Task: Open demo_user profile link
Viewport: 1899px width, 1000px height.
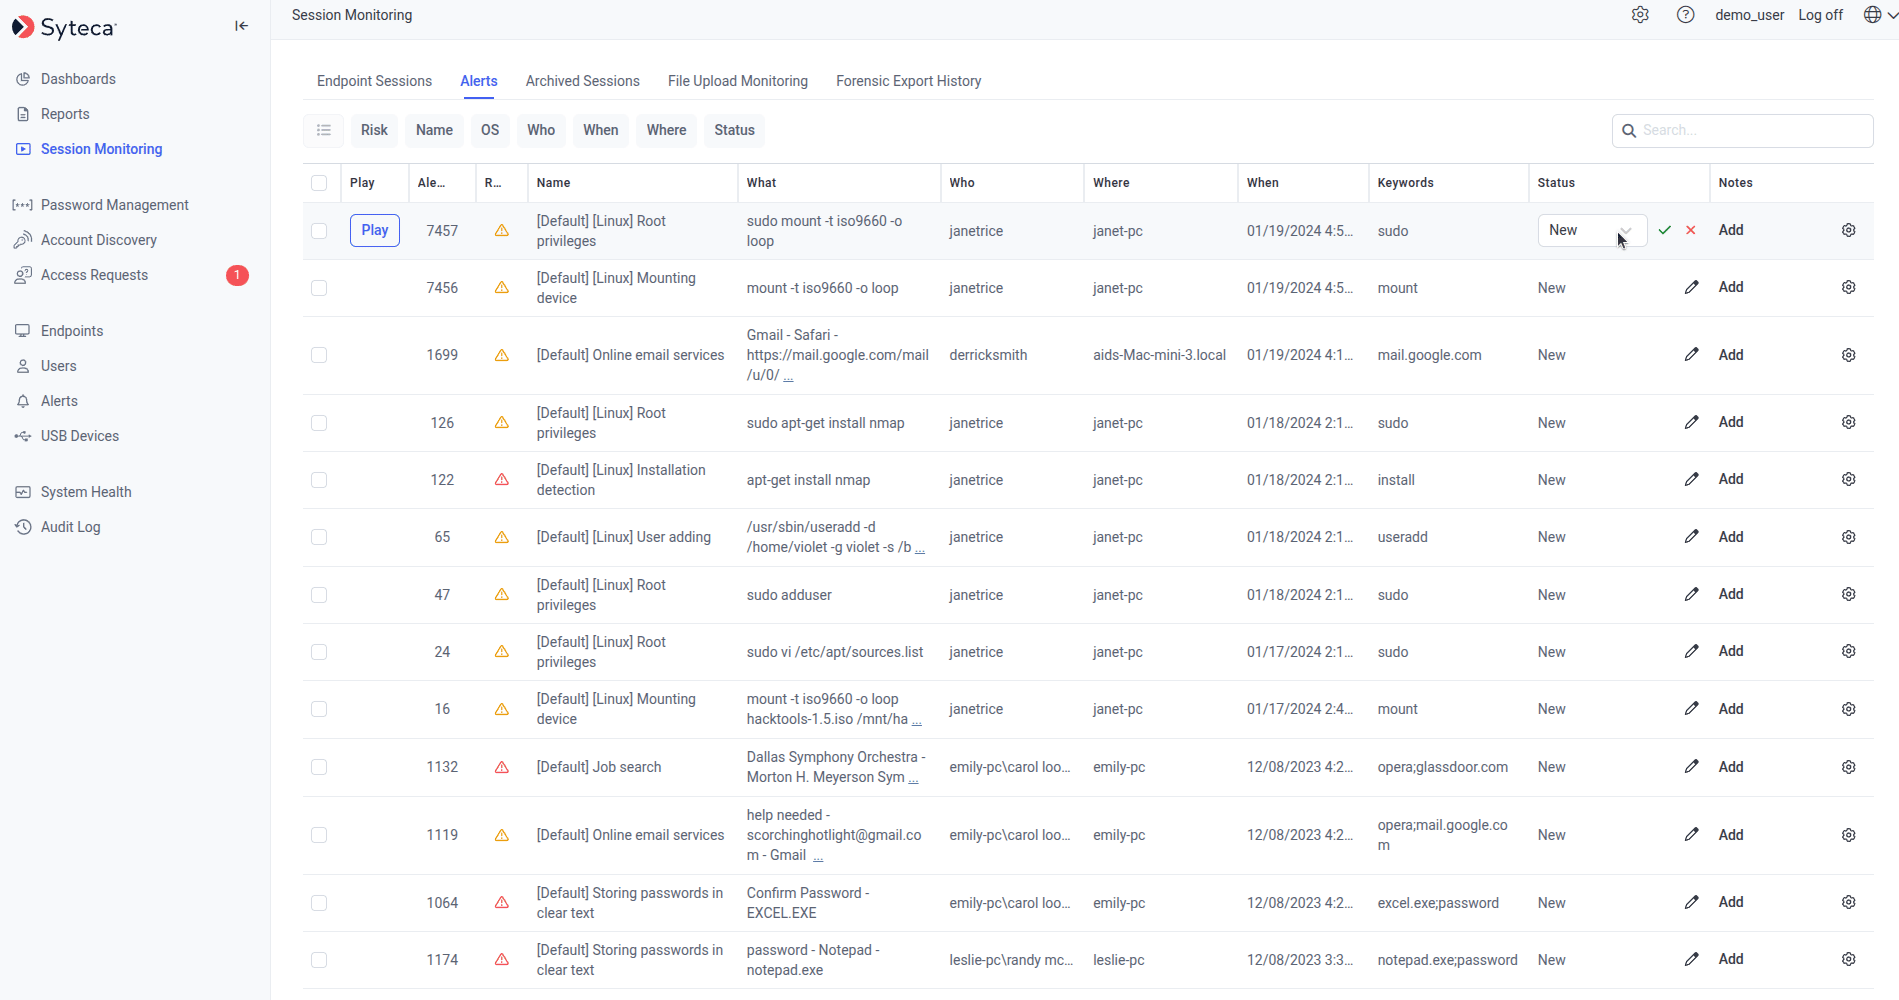Action: [1749, 15]
